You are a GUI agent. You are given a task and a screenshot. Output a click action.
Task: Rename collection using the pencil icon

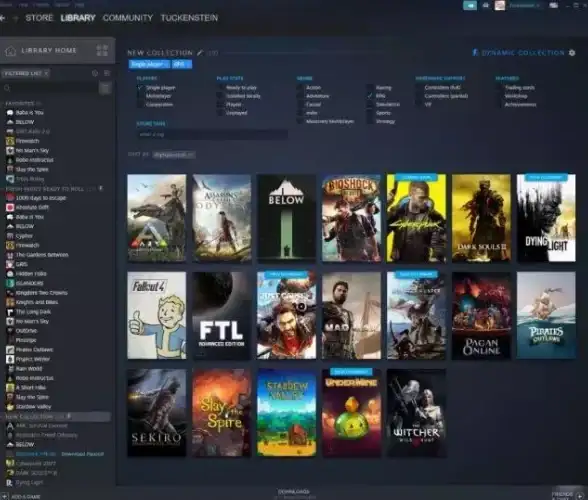point(200,53)
